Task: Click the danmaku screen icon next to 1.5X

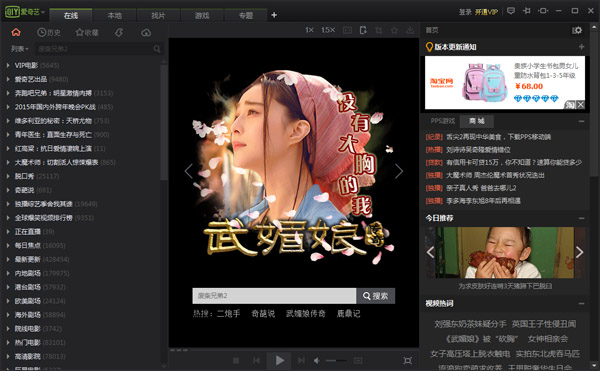Action: [x=347, y=30]
